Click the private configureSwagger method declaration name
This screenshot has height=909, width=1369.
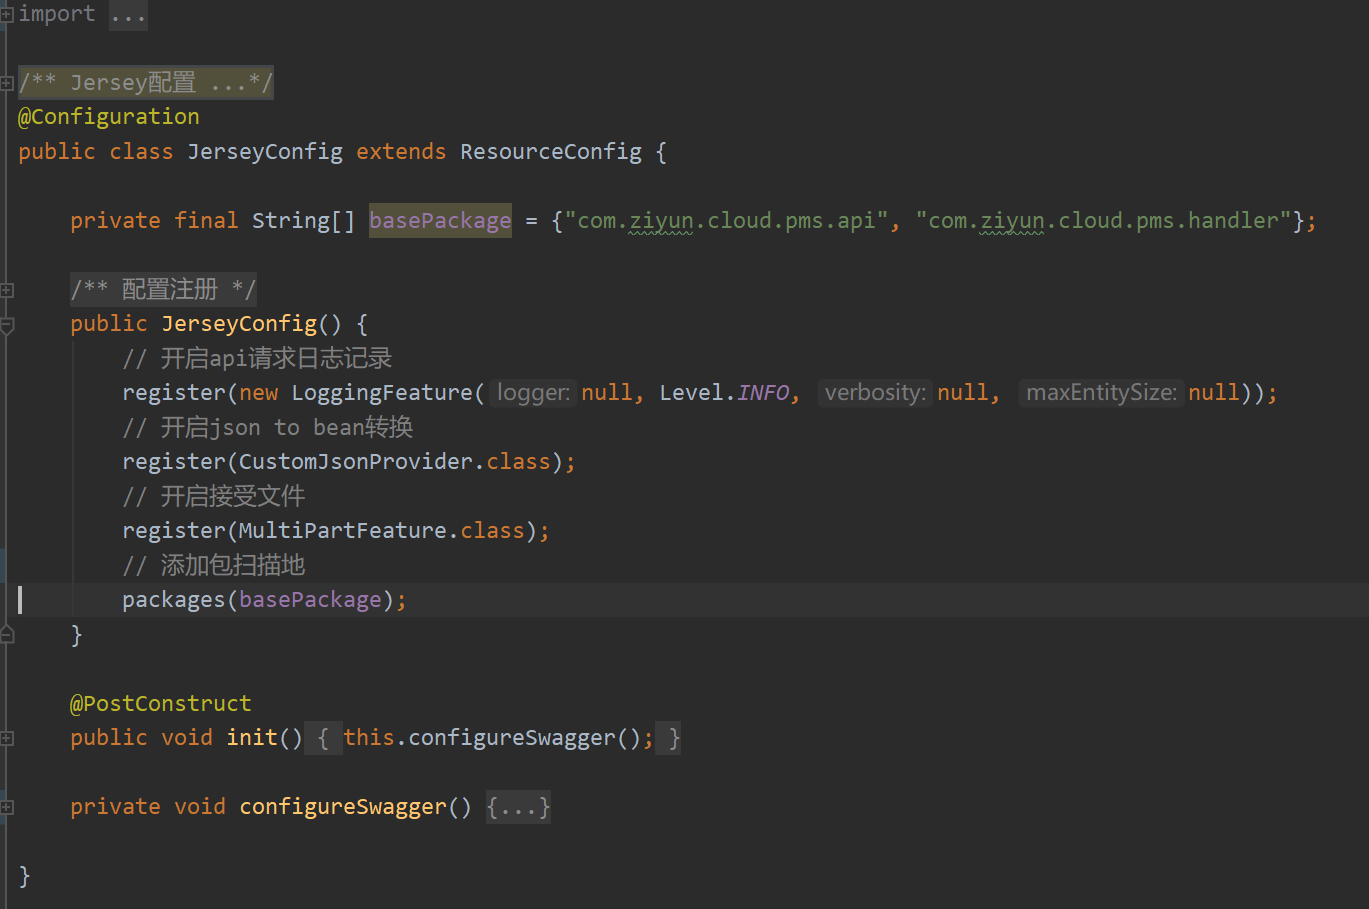click(343, 807)
